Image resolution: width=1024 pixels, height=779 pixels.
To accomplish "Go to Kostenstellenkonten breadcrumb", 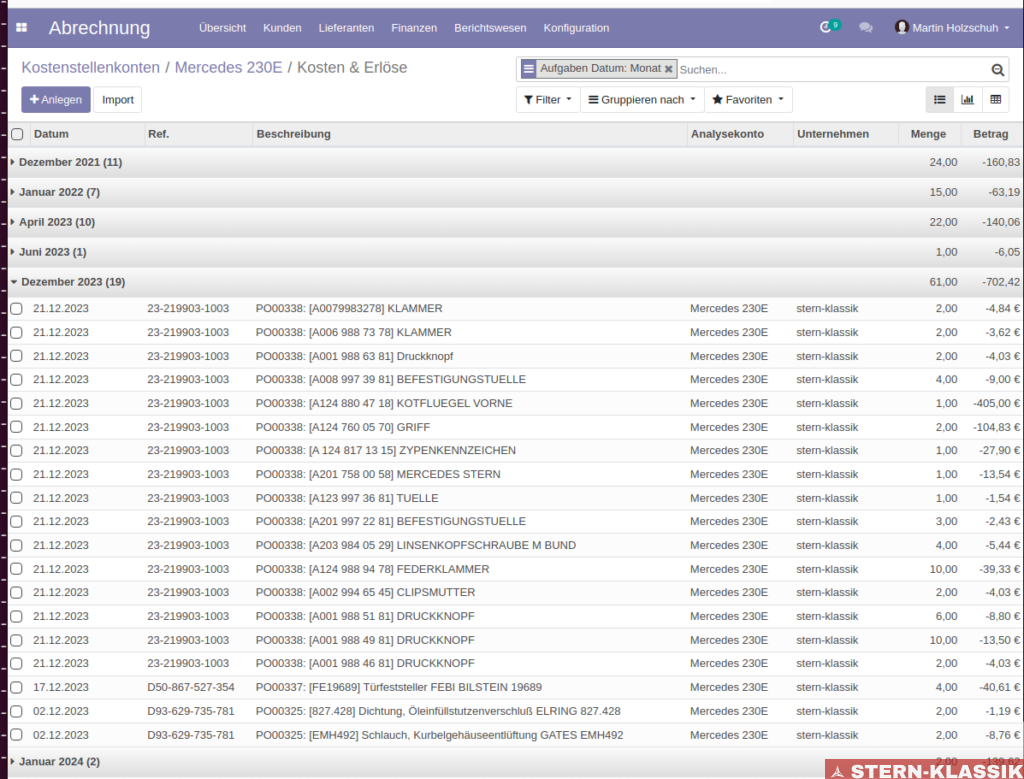I will 91,67.
